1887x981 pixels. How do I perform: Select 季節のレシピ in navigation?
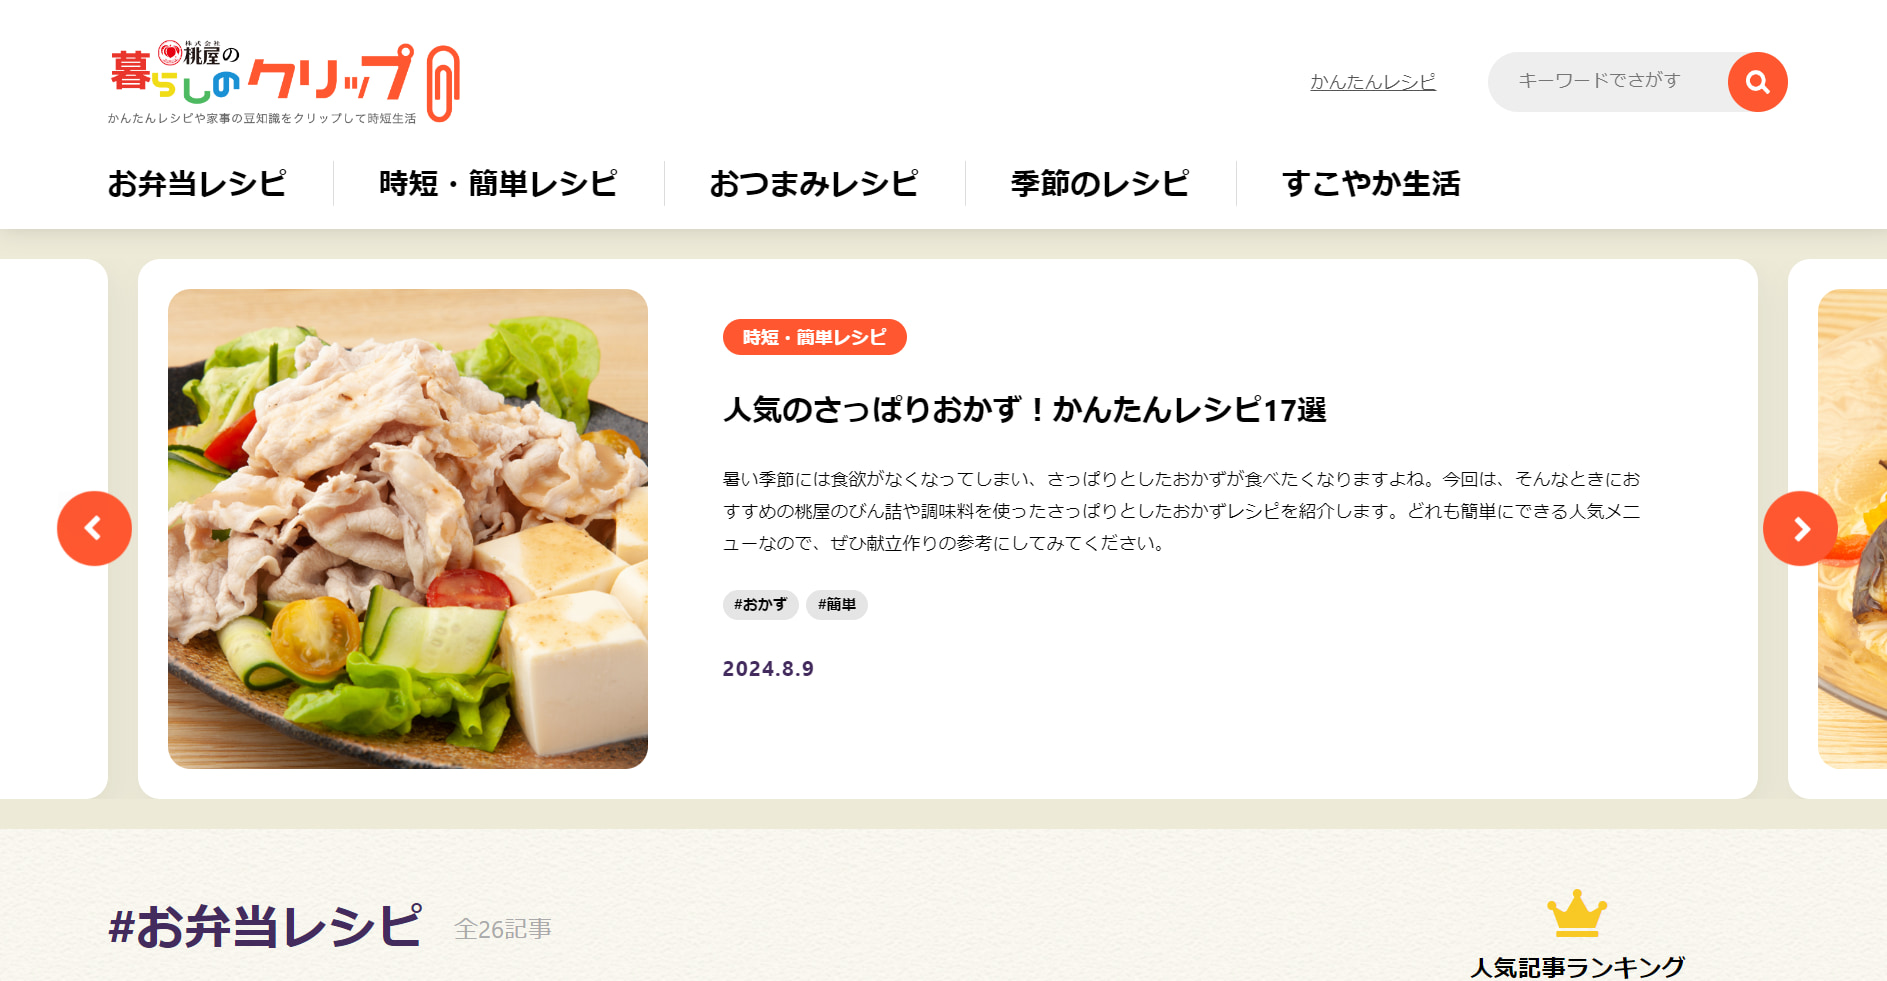pyautogui.click(x=1100, y=183)
